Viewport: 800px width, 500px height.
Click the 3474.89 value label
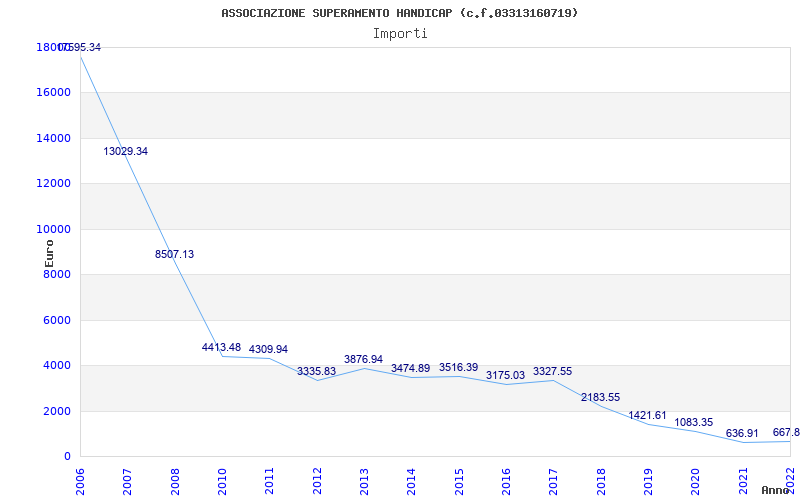[x=410, y=369]
